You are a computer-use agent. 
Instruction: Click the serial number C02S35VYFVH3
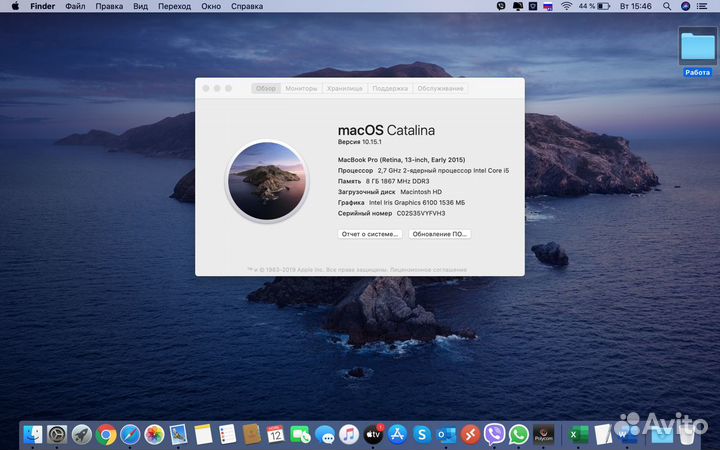pyautogui.click(x=421, y=214)
